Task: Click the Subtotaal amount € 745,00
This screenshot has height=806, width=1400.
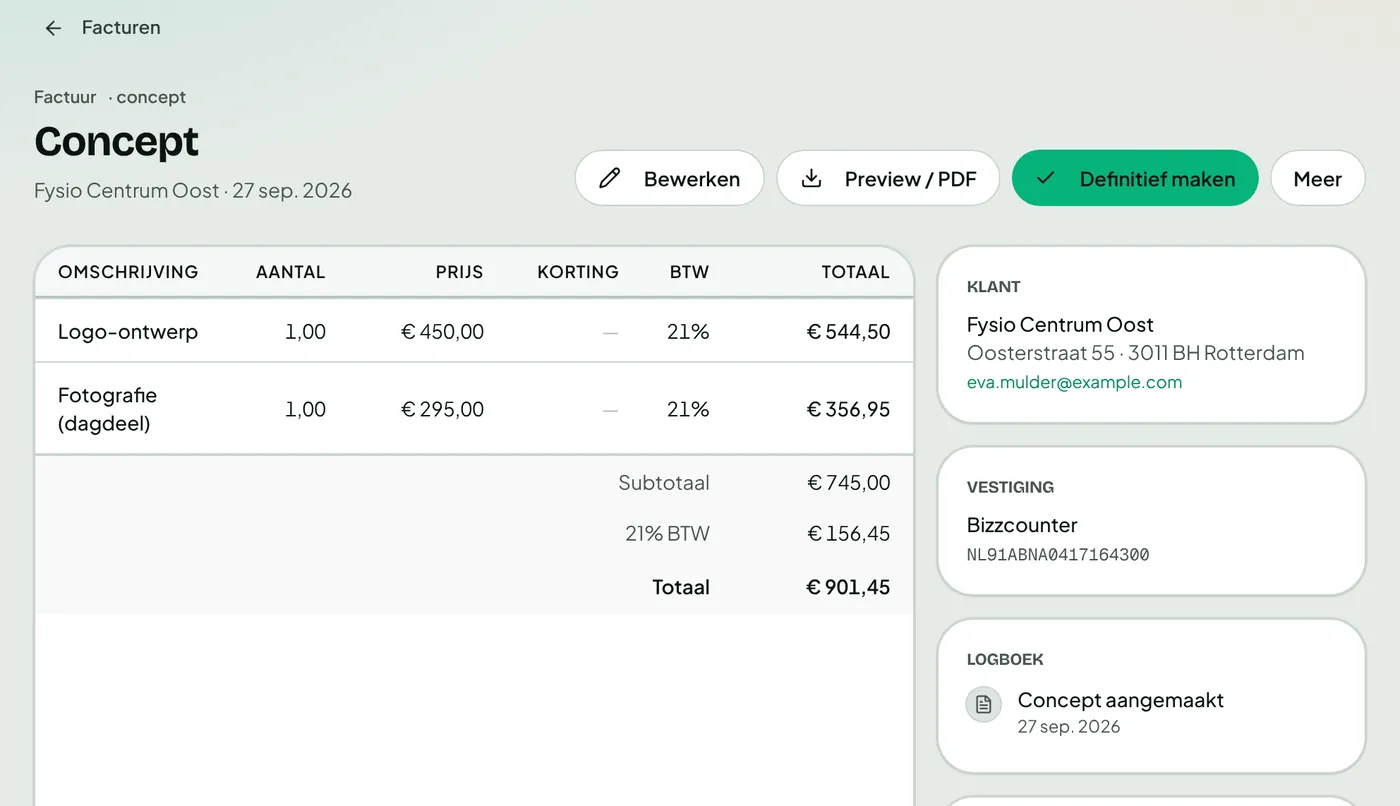Action: [x=848, y=483]
